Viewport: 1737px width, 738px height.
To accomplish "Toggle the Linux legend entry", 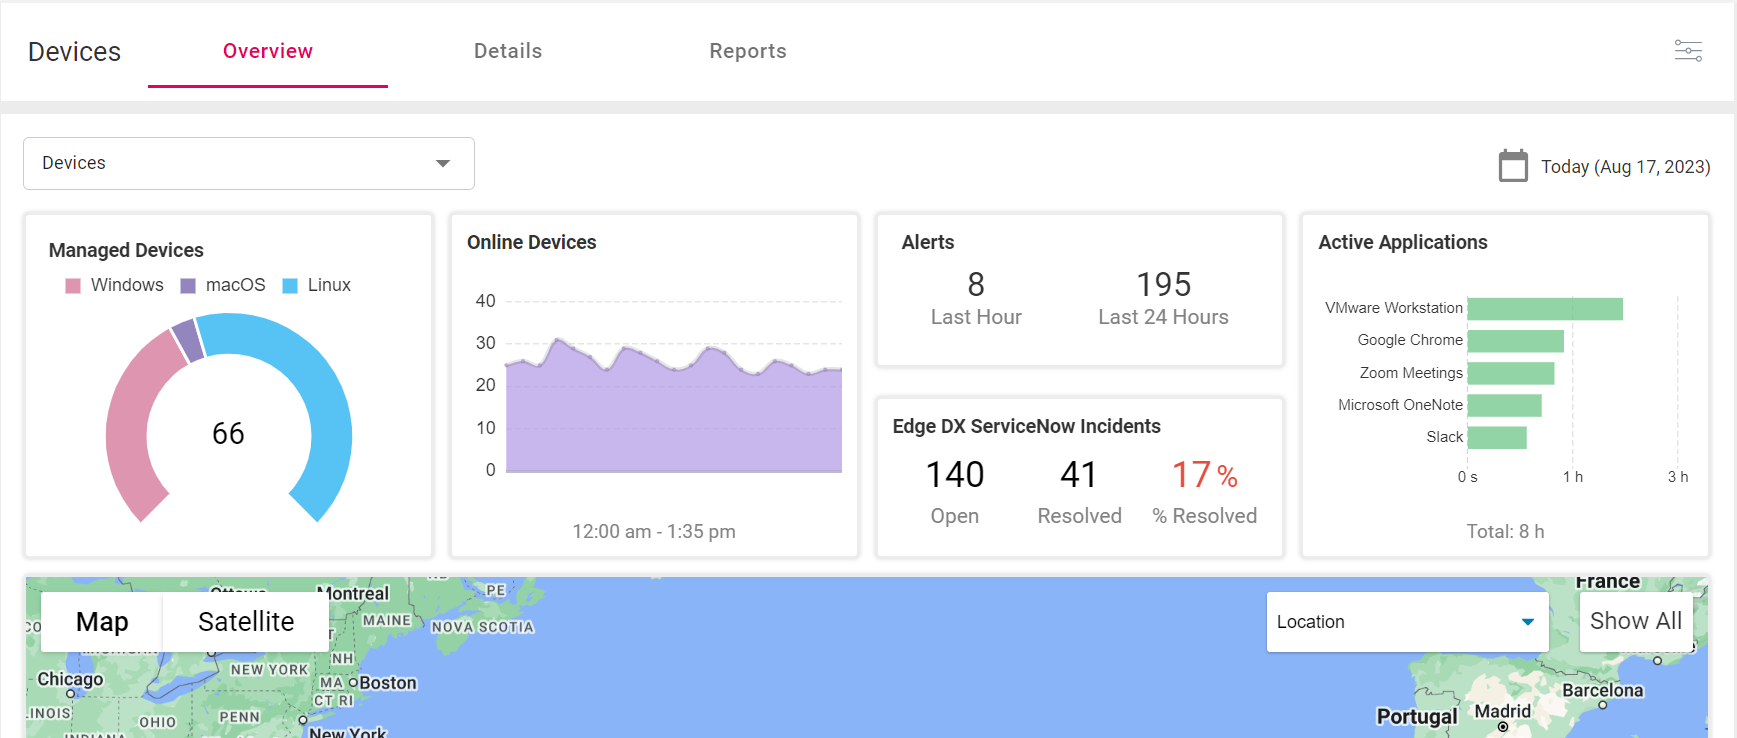I will [x=317, y=285].
